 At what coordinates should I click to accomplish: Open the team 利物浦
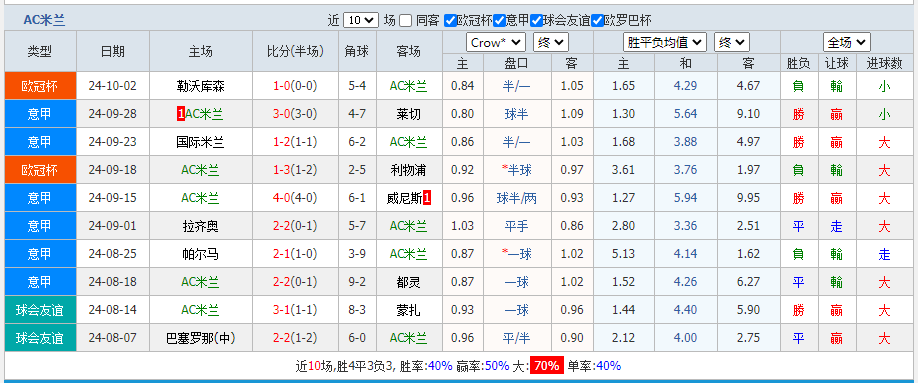click(x=409, y=170)
